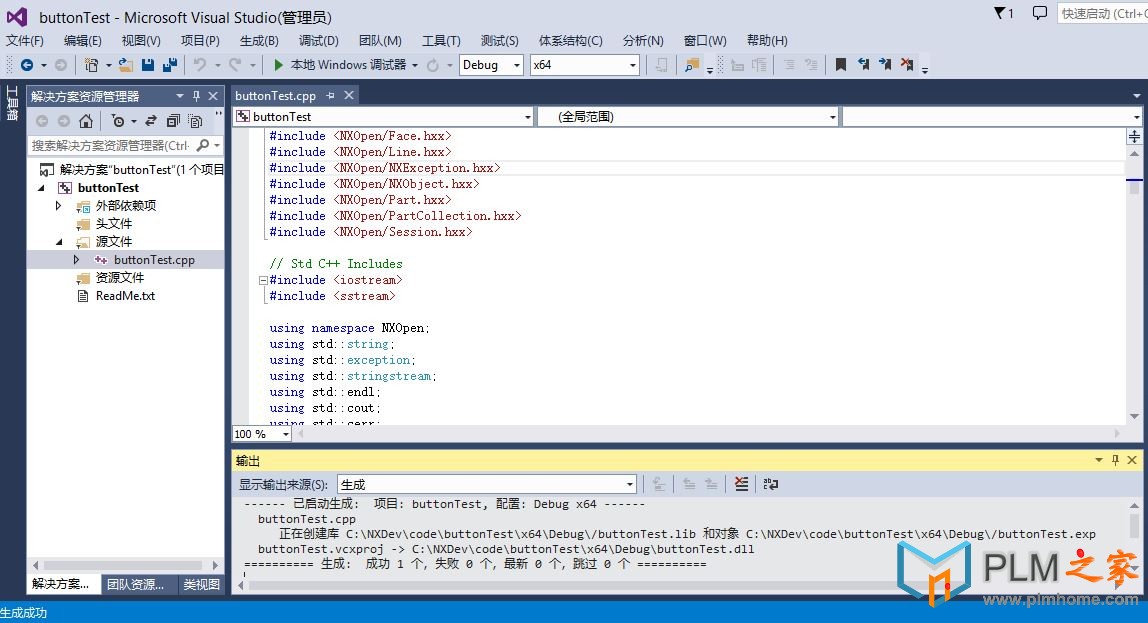Click the Undo arrow in the toolbar
The width and height of the screenshot is (1148, 623).
pos(199,65)
